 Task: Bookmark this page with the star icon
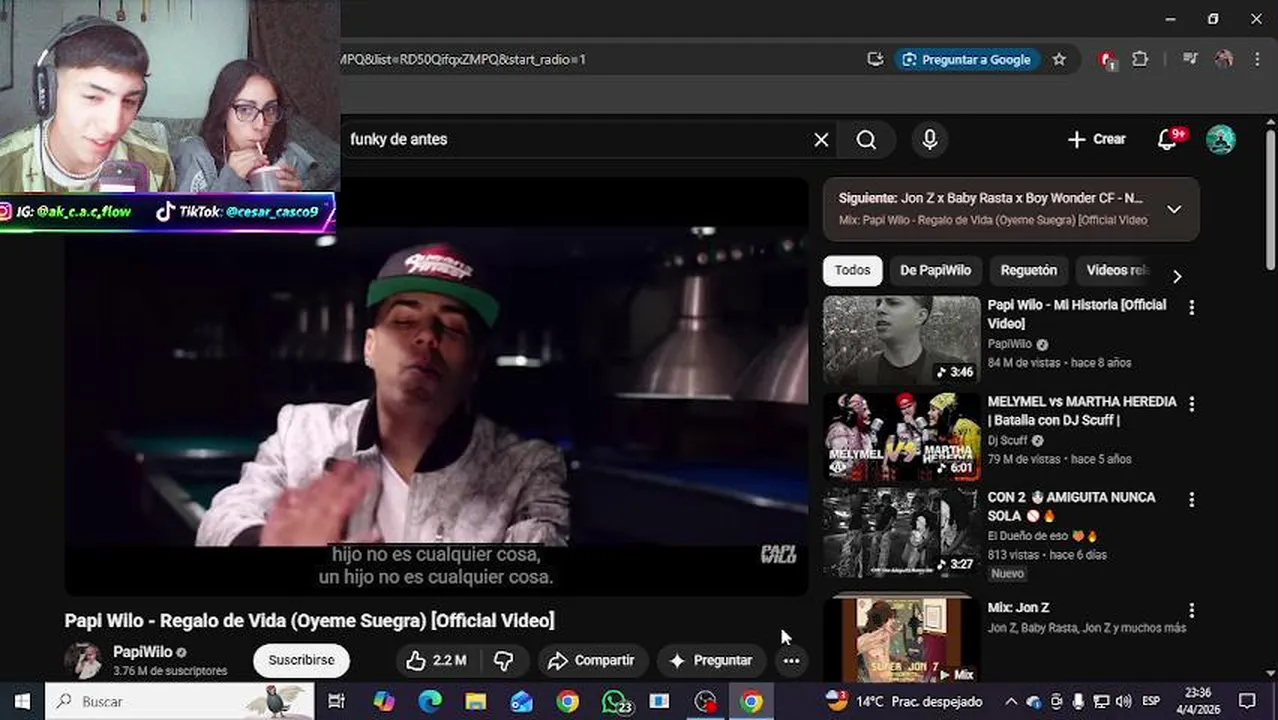click(x=1059, y=59)
